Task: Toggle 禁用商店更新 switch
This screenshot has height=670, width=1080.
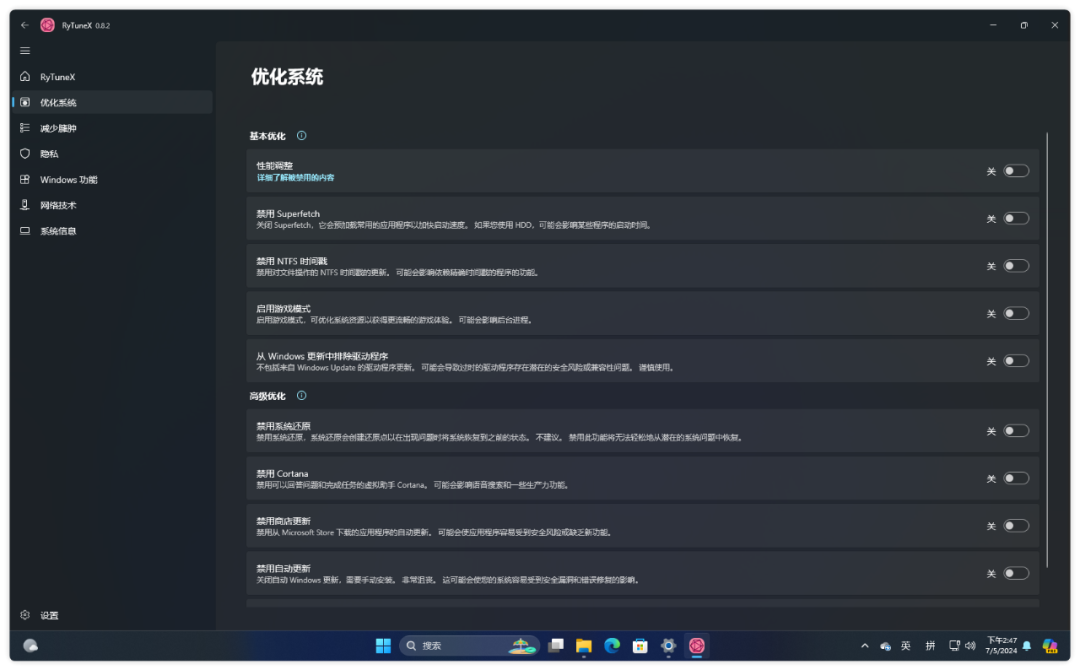Action: coord(1016,526)
